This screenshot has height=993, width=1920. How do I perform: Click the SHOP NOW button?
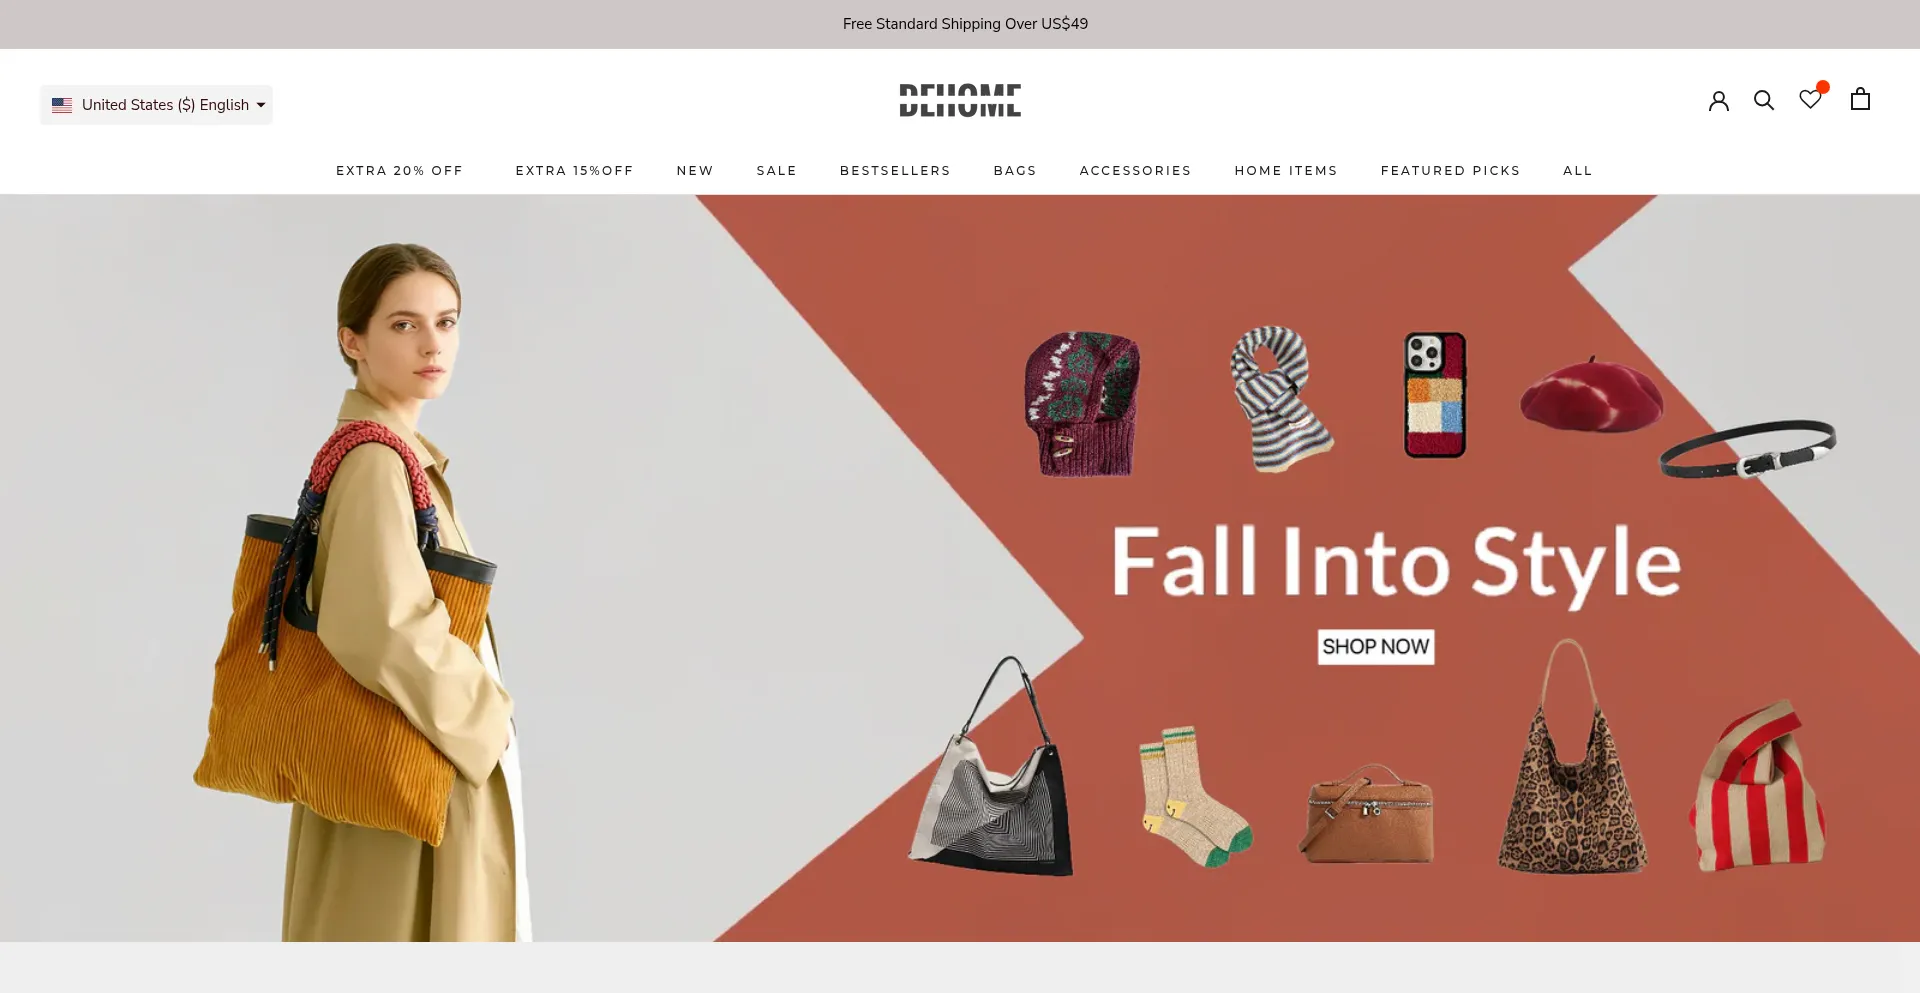(x=1376, y=647)
